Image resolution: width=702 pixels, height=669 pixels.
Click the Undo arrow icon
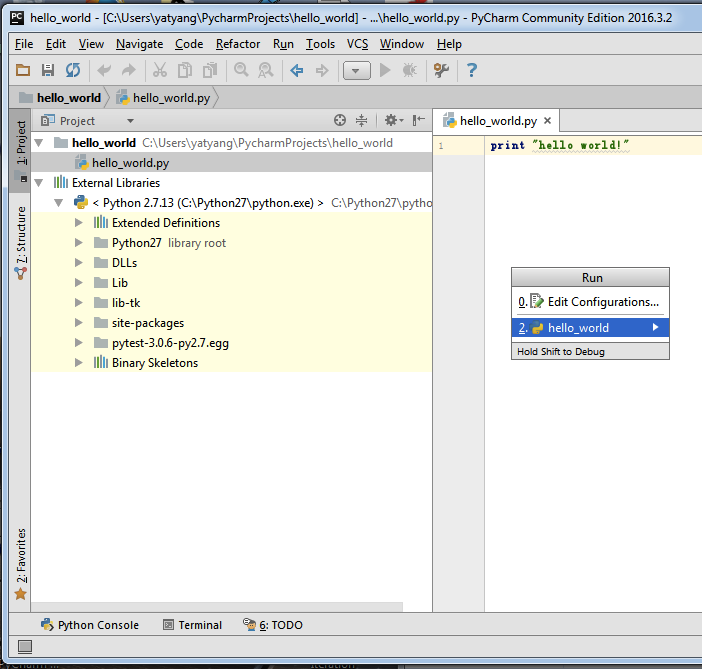pyautogui.click(x=104, y=70)
